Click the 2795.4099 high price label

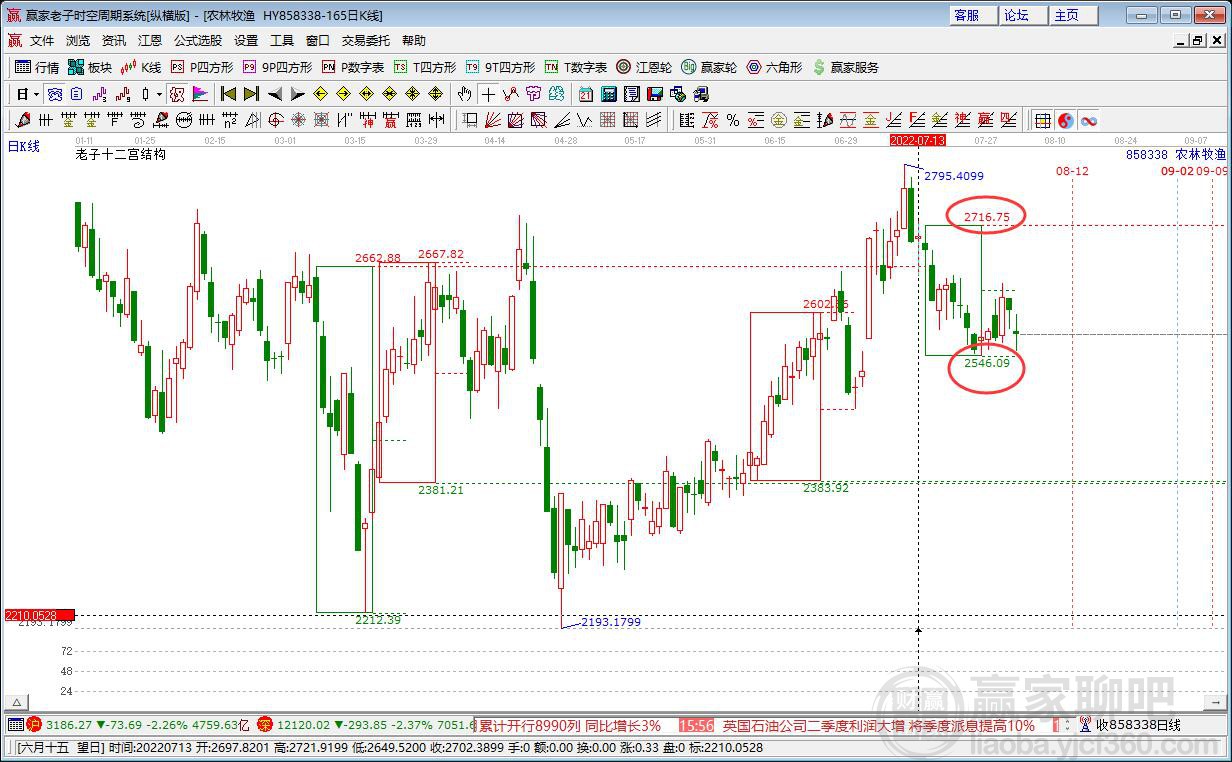pyautogui.click(x=954, y=176)
